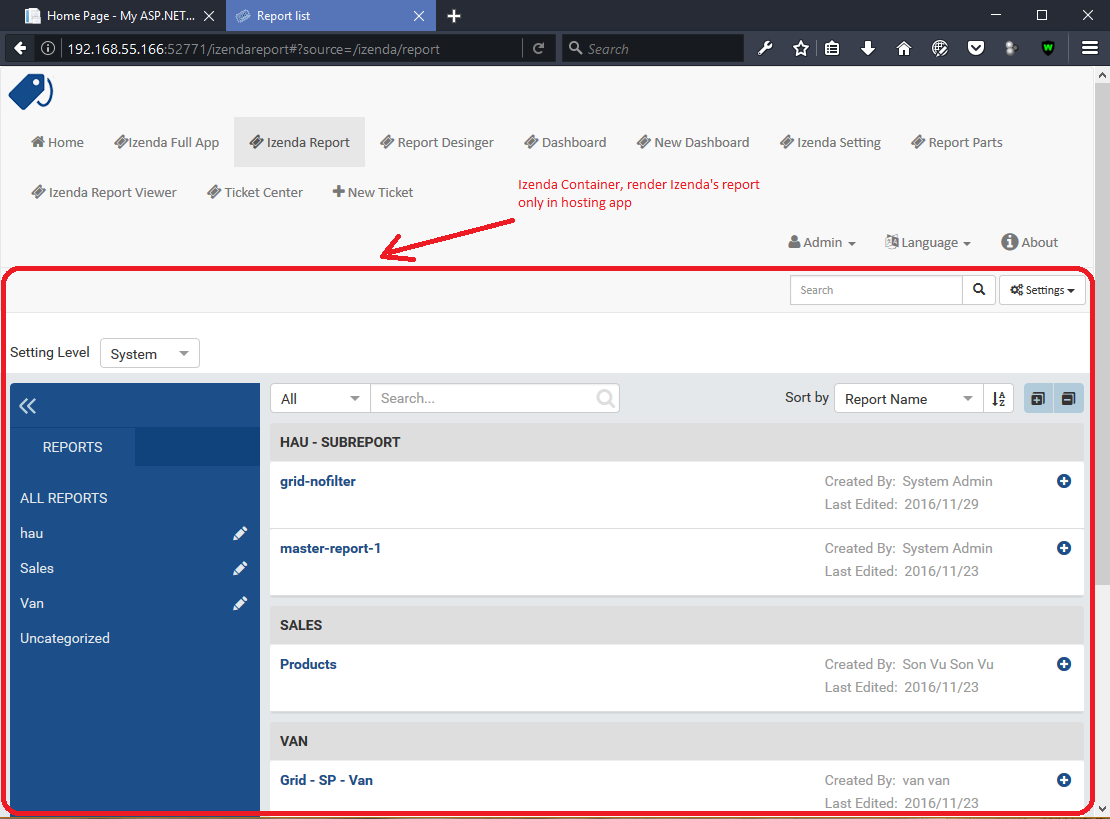
Task: Edit the Sales category with pencil icon
Action: [240, 568]
